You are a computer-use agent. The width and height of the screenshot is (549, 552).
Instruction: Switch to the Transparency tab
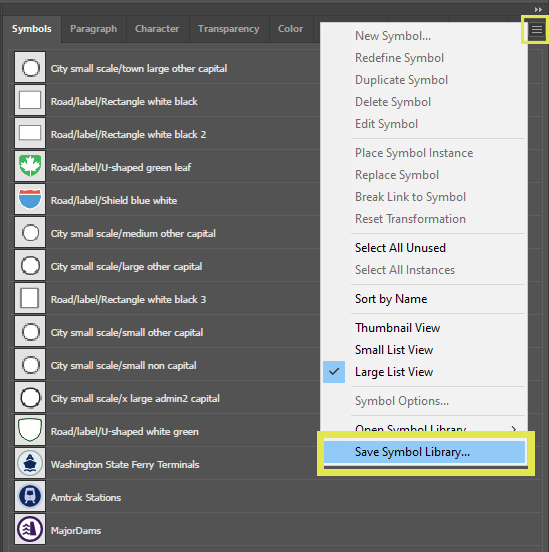click(229, 29)
